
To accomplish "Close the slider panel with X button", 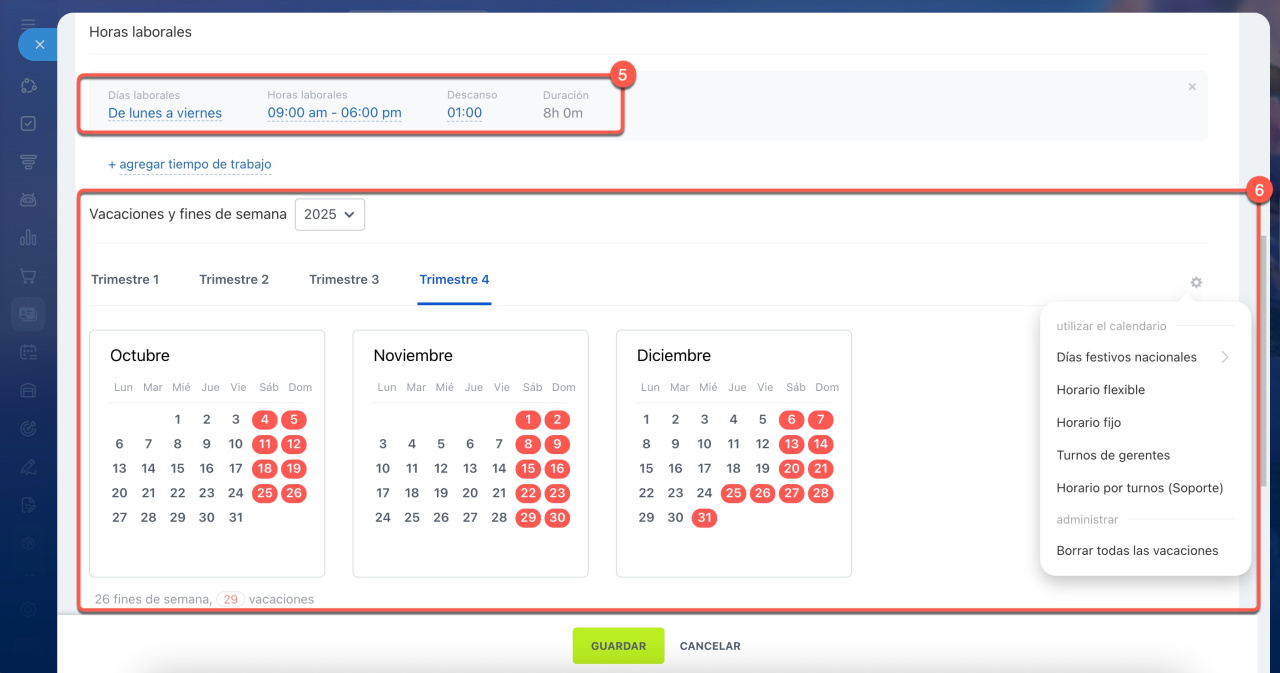I will pos(39,45).
